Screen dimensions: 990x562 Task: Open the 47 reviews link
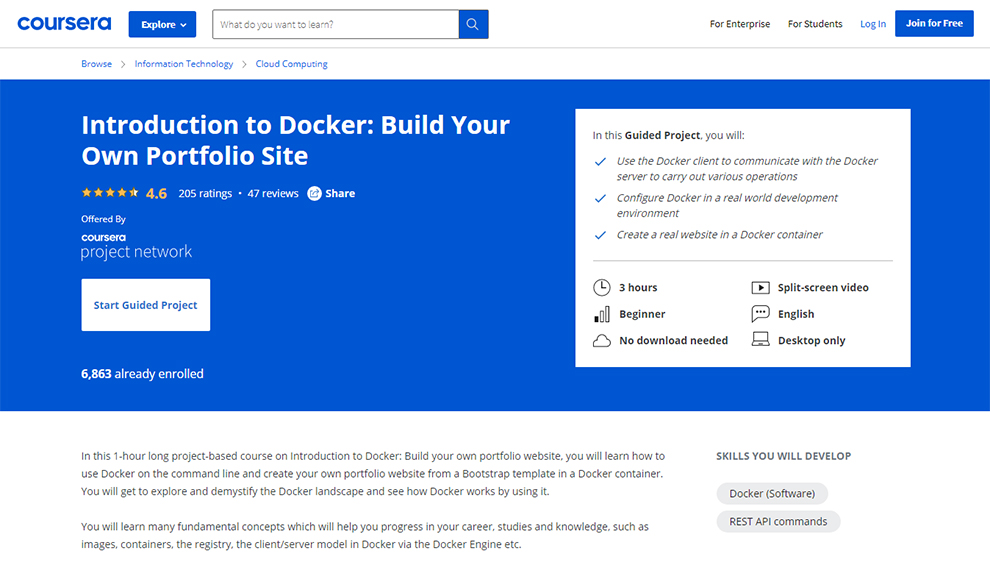point(273,193)
